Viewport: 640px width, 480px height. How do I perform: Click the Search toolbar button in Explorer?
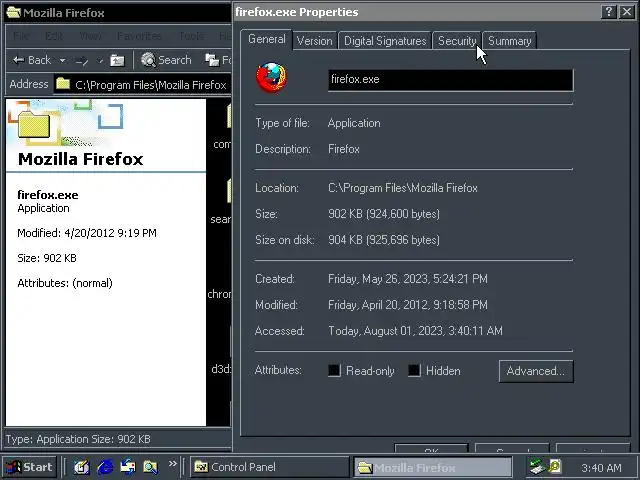pyautogui.click(x=166, y=60)
